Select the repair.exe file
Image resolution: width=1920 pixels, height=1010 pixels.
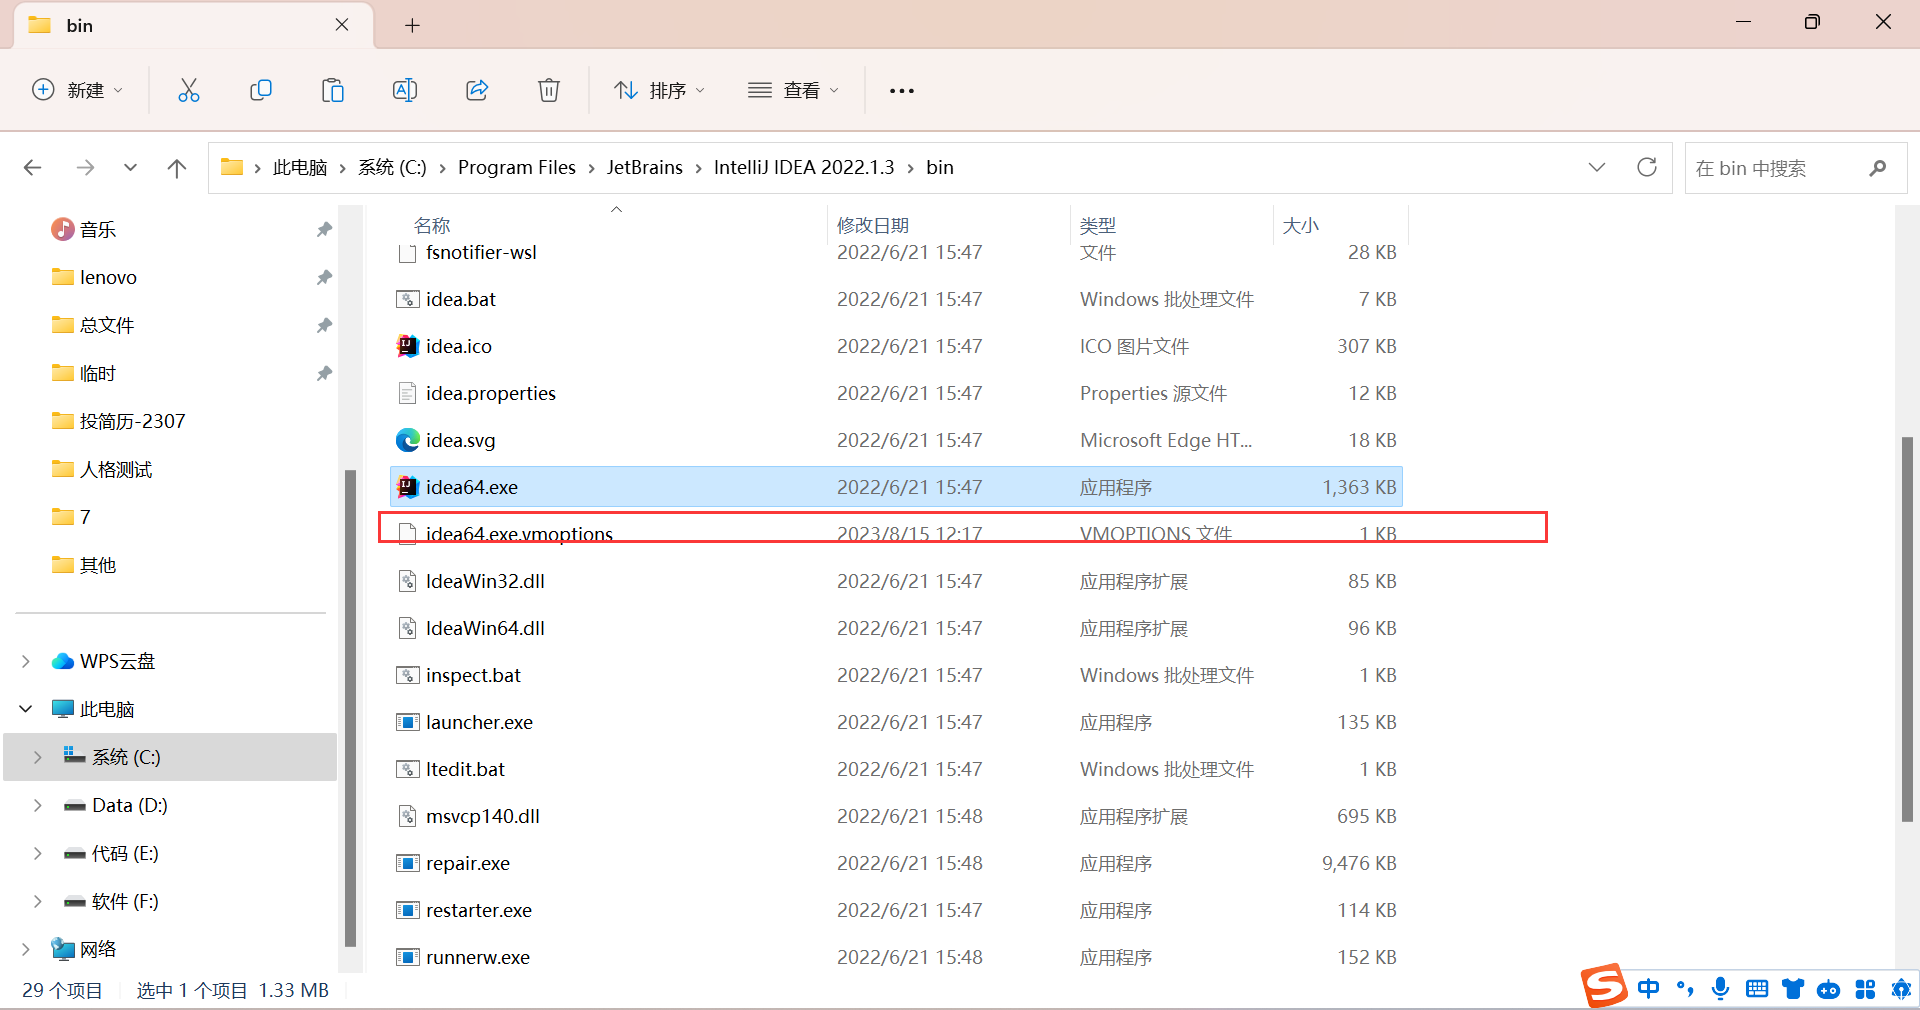pyautogui.click(x=895, y=863)
